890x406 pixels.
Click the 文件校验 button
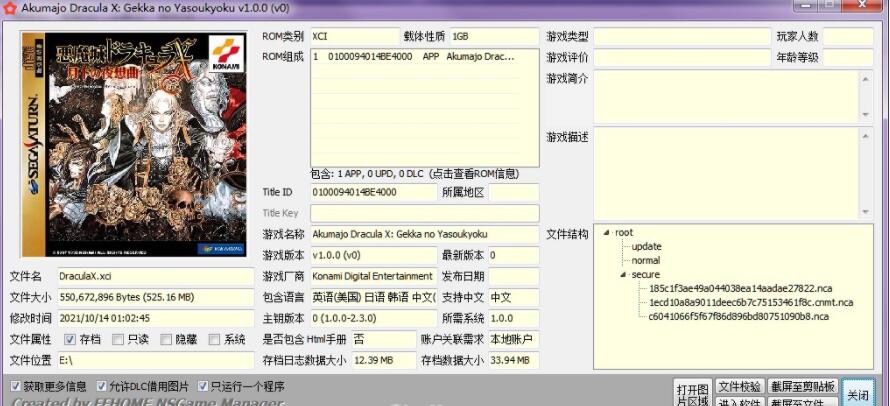pyautogui.click(x=739, y=387)
